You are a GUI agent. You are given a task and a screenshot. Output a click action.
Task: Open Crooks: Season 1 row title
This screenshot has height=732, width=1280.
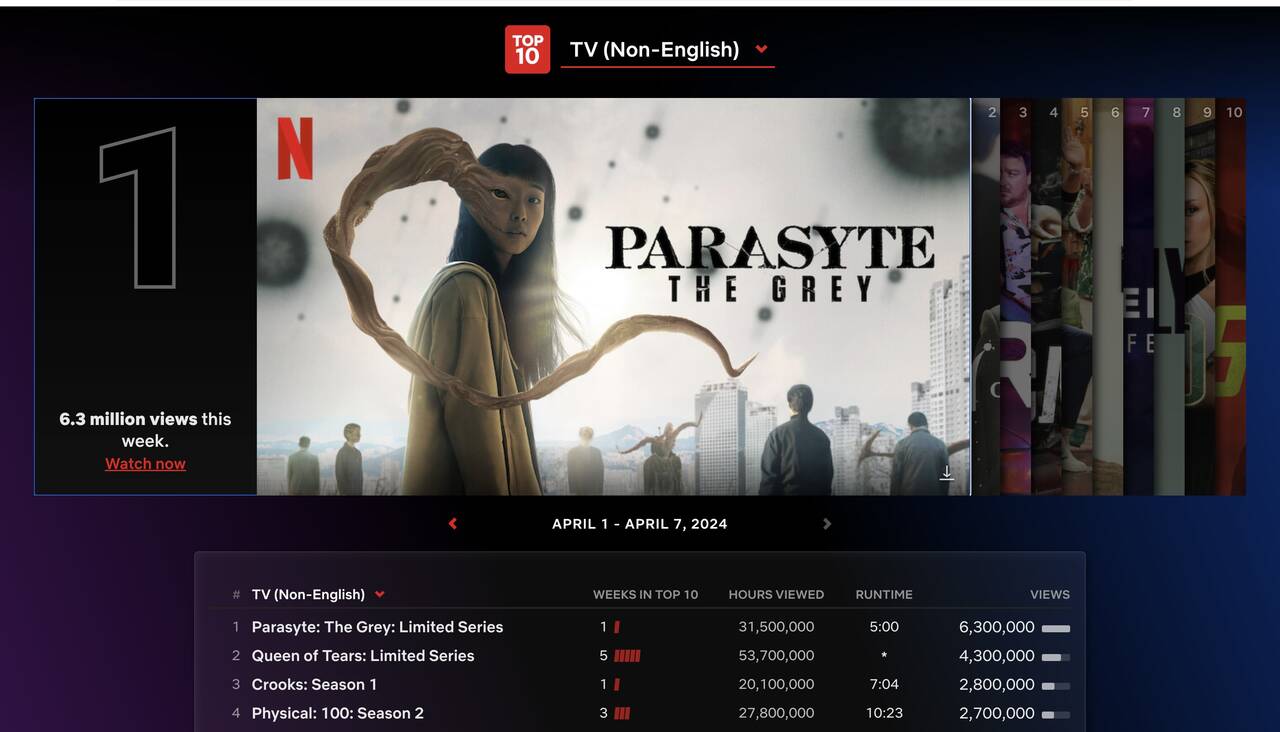pos(314,685)
